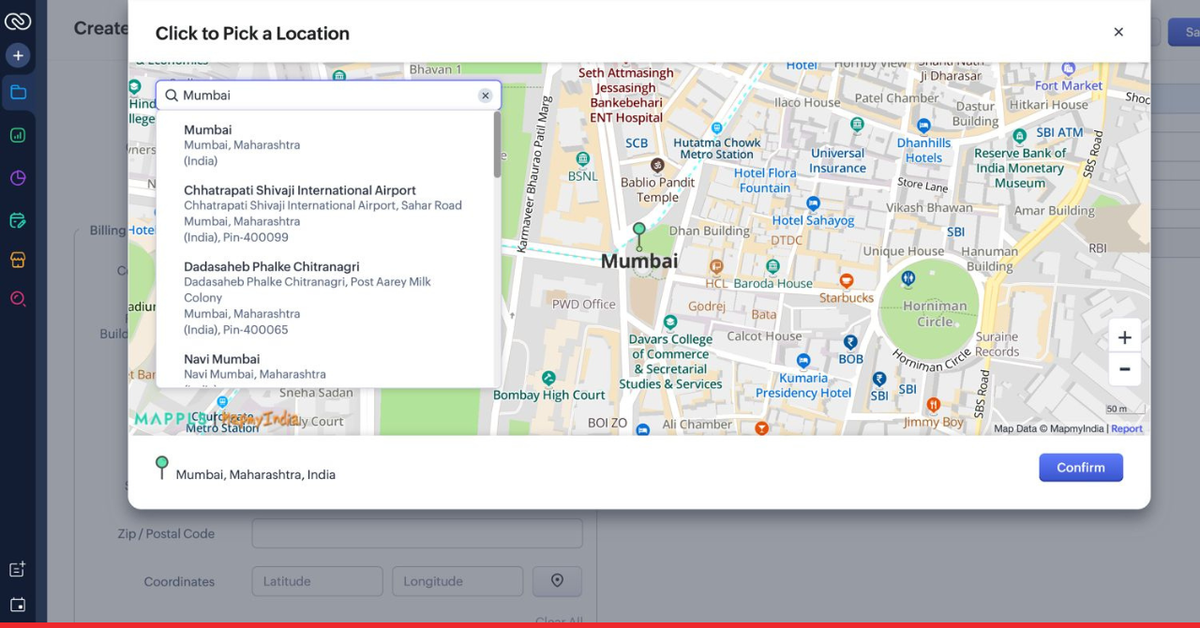This screenshot has width=1200, height=628.
Task: Select the folder icon in the left sidebar
Action: coord(18,92)
